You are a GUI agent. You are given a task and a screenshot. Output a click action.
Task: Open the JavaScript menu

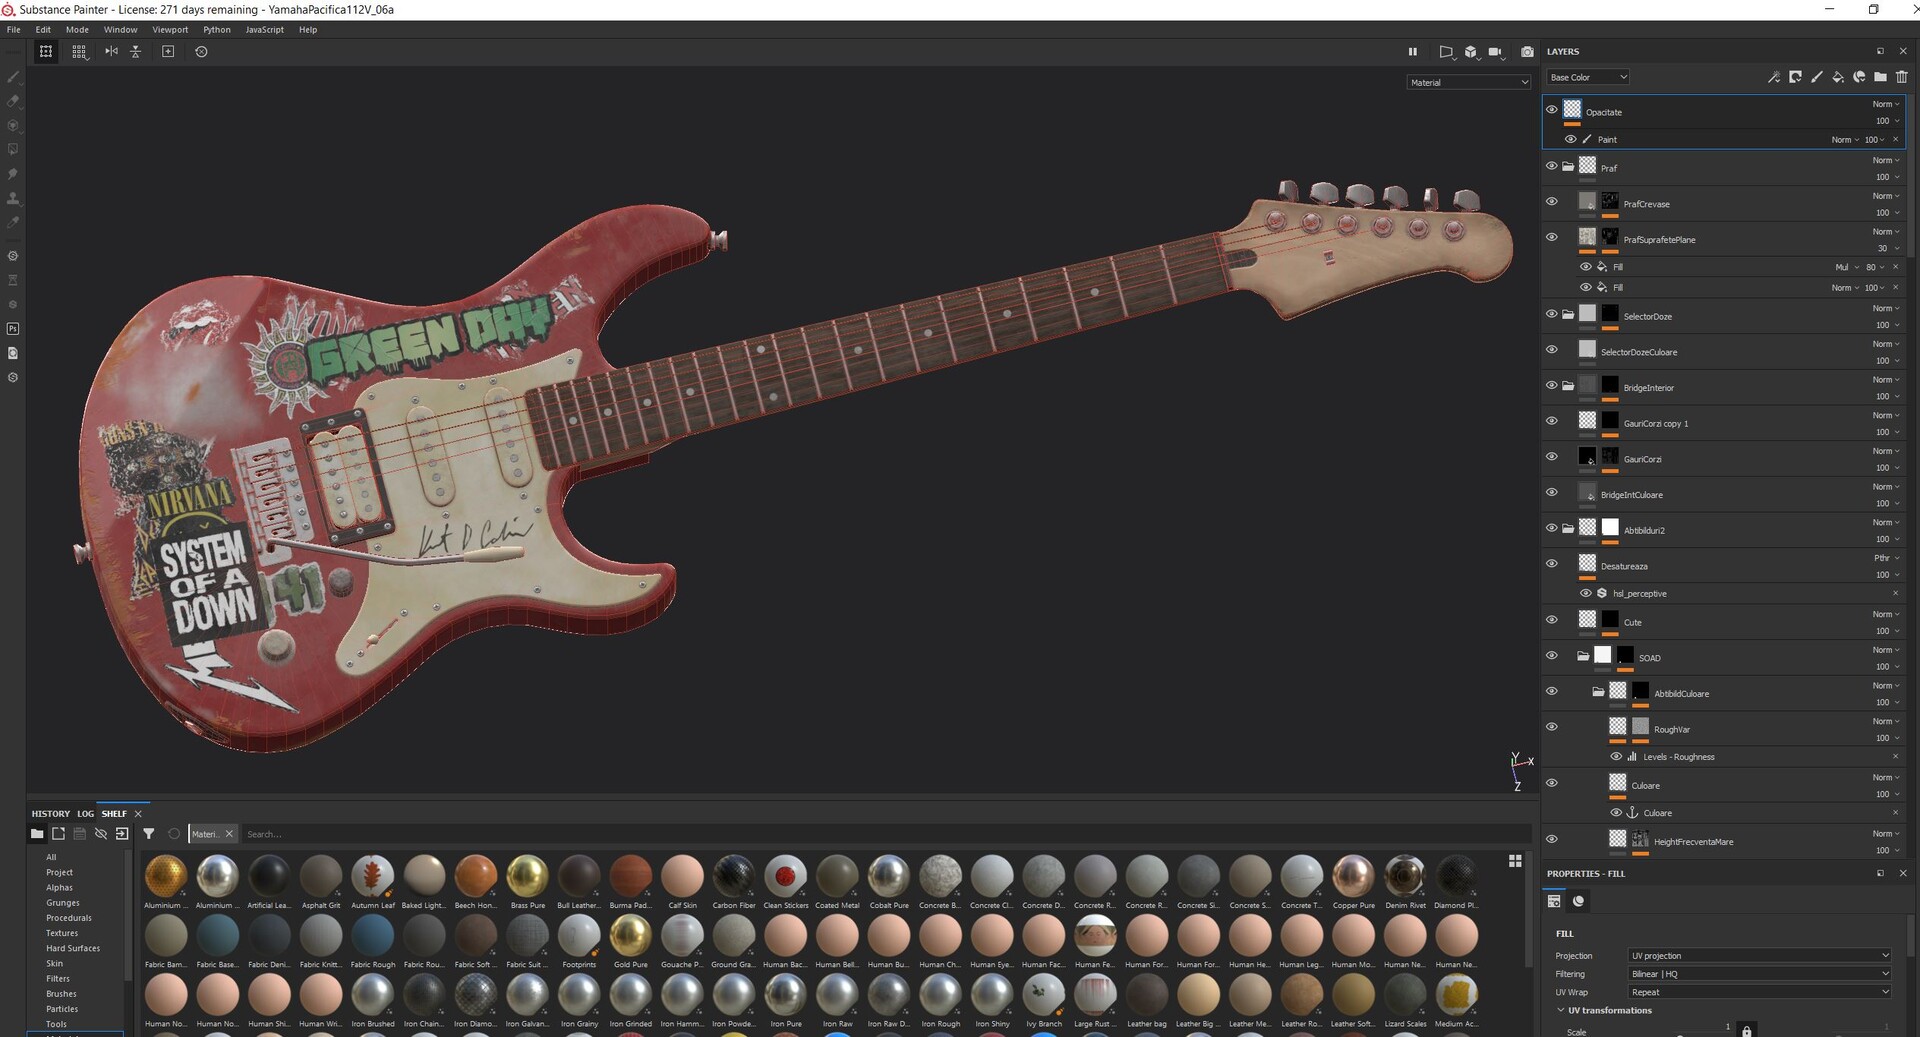tap(265, 30)
